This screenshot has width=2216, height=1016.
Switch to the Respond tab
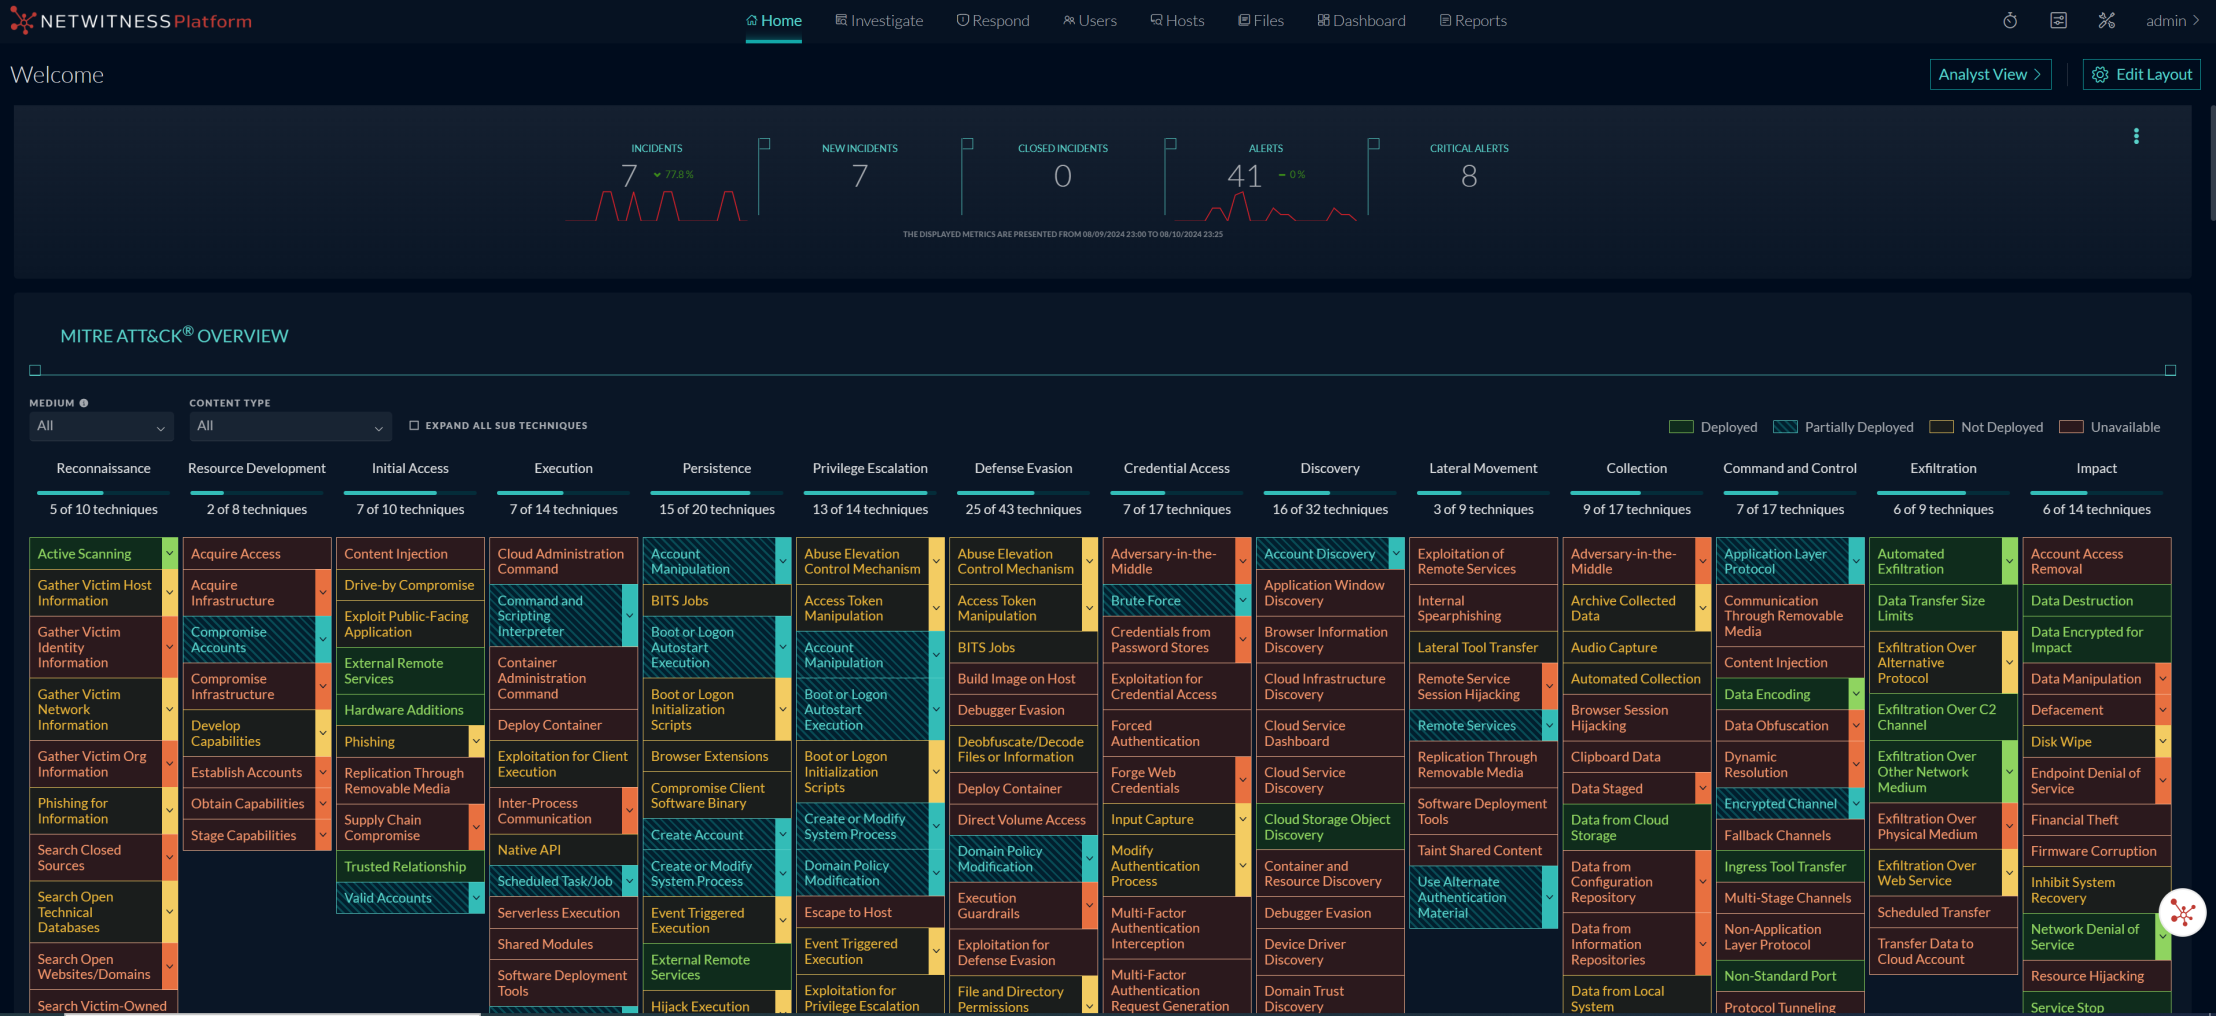tap(993, 21)
